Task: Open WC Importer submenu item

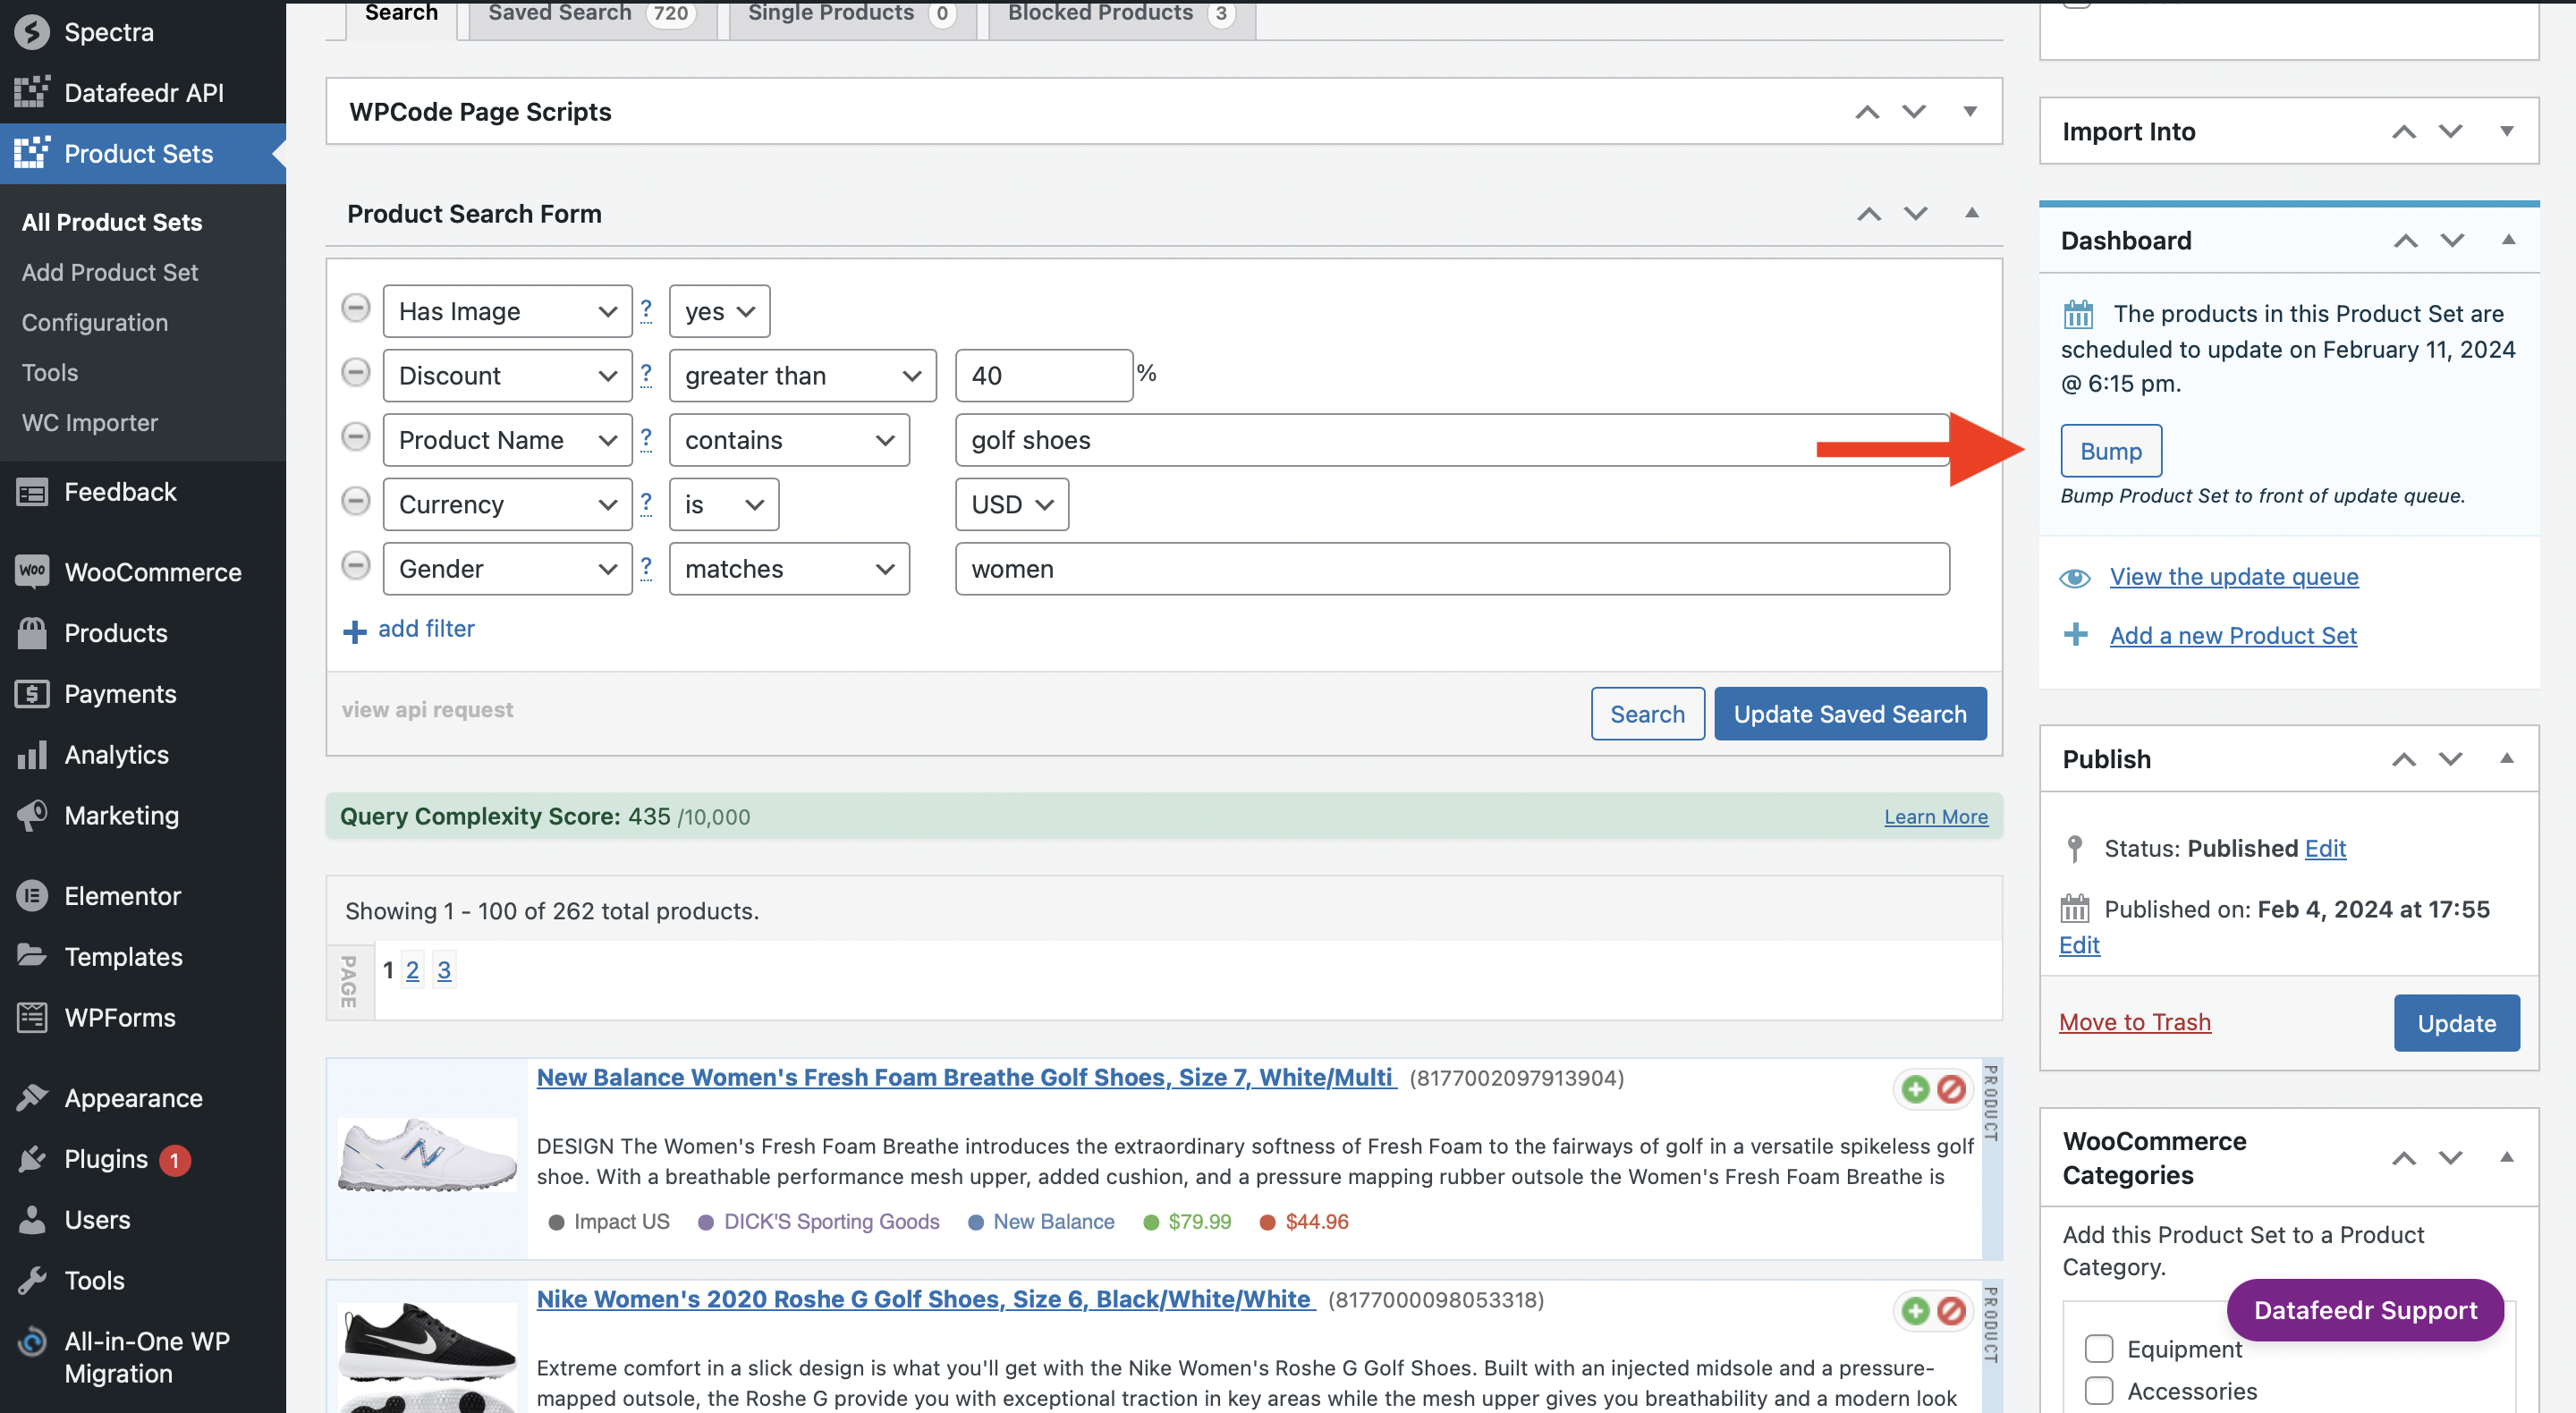Action: (x=90, y=422)
